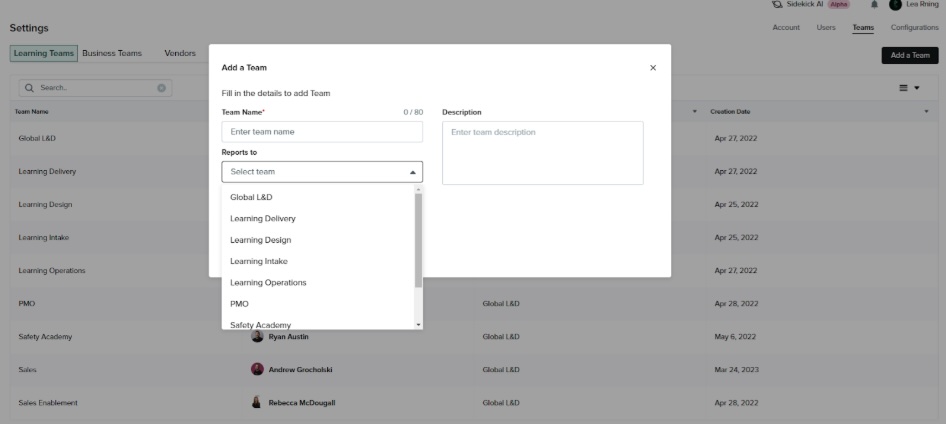Open the Creation Date column sort arrow
946x424 pixels.
click(x=927, y=111)
